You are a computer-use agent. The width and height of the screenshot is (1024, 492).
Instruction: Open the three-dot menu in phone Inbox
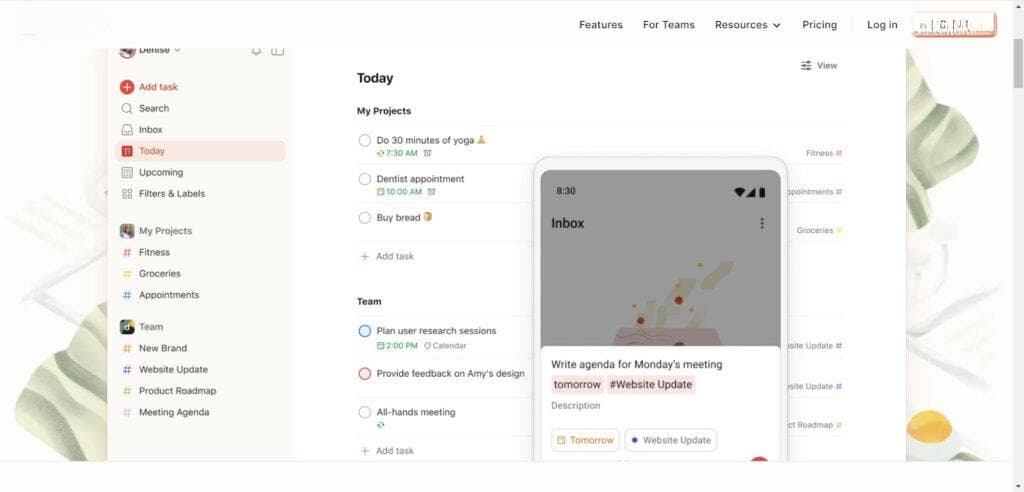(761, 223)
